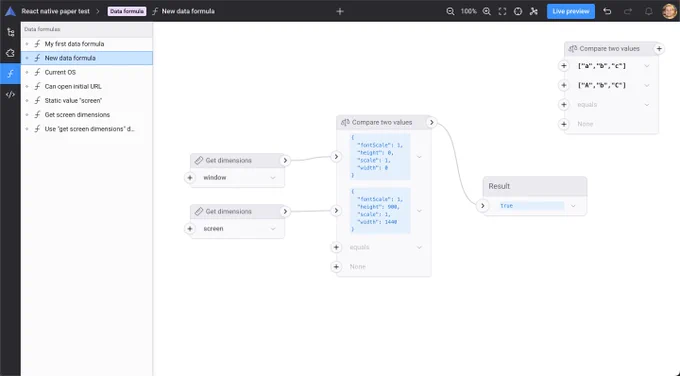
Task: Click plus beside equals in top-right node
Action: (x=564, y=105)
